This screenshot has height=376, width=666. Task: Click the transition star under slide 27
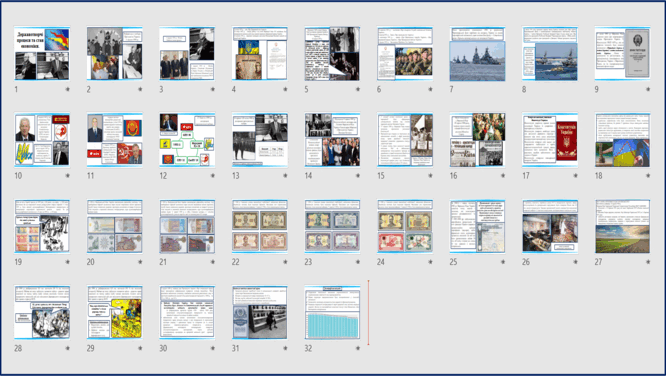[x=648, y=262]
